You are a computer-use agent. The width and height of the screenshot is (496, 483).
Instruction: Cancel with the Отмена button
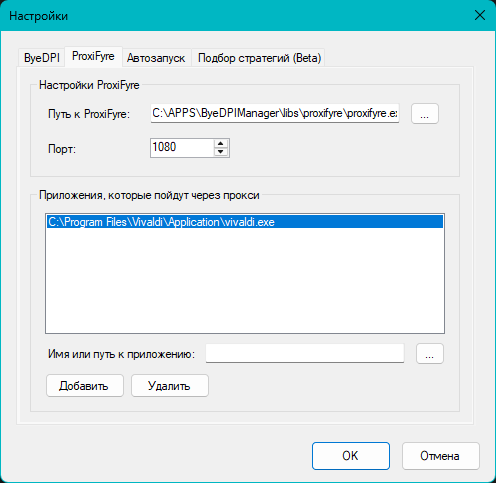441,456
